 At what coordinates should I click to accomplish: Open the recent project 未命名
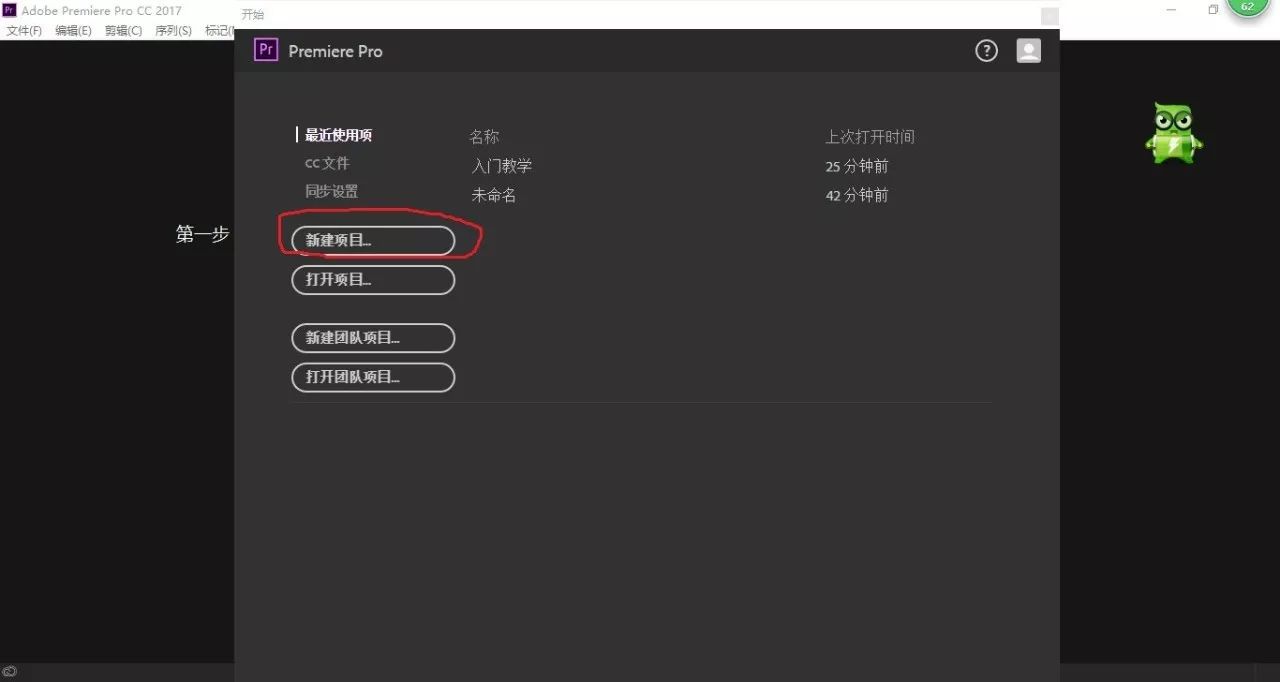point(494,195)
